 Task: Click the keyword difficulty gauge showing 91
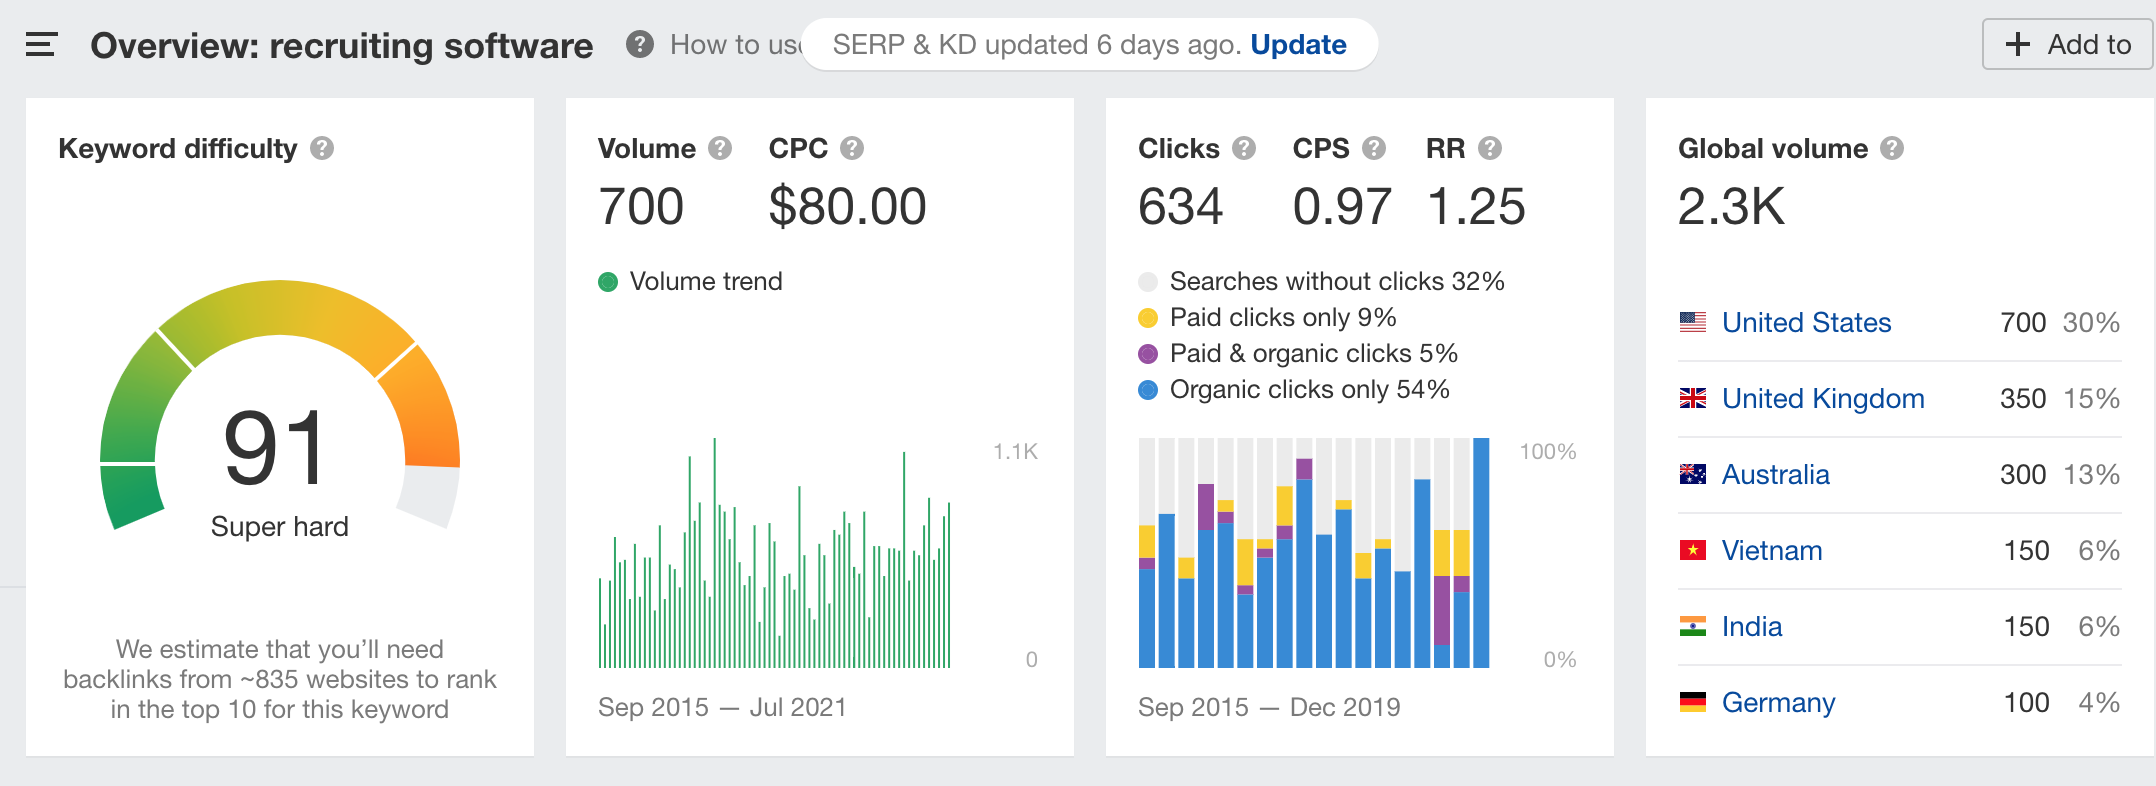pos(280,404)
